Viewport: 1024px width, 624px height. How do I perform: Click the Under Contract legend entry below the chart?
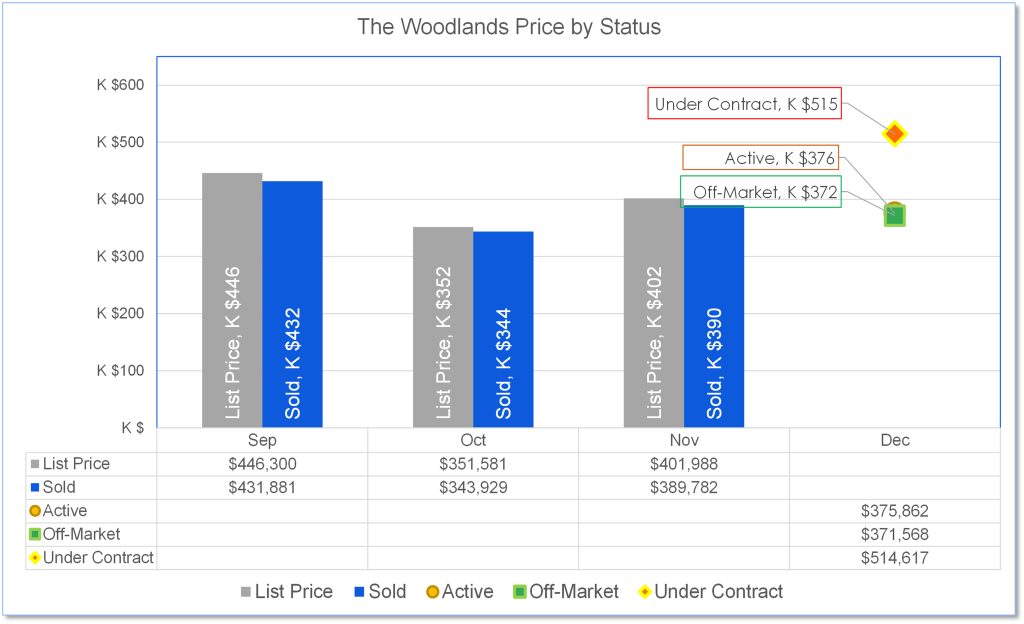712,592
